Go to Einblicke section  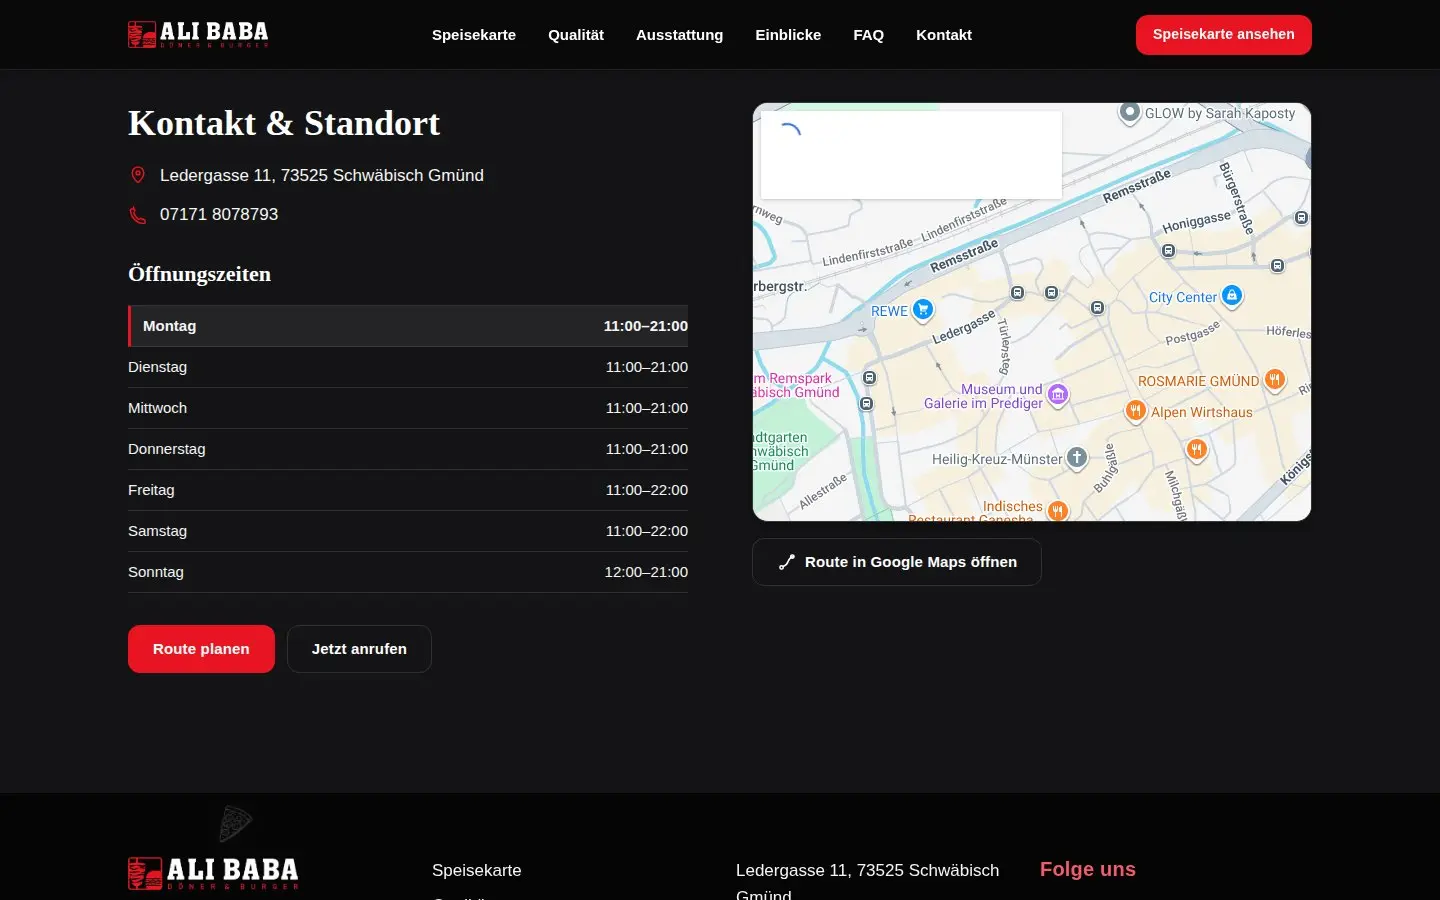(x=788, y=35)
